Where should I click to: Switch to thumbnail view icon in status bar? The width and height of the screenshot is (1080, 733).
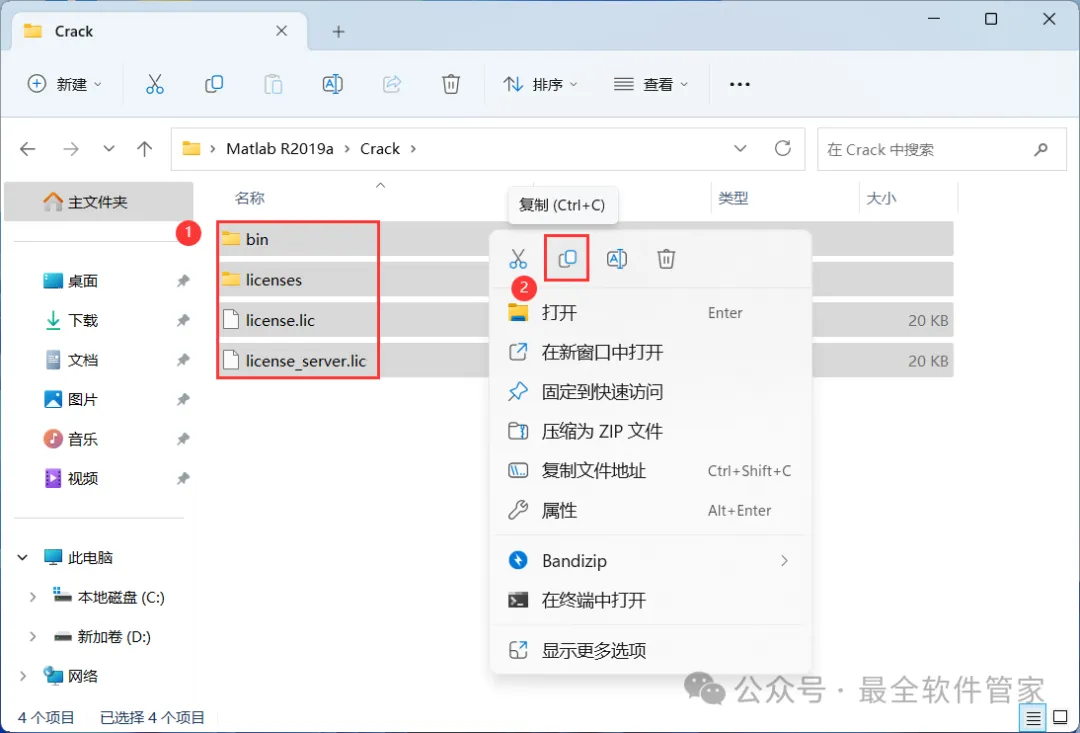[x=1060, y=718]
